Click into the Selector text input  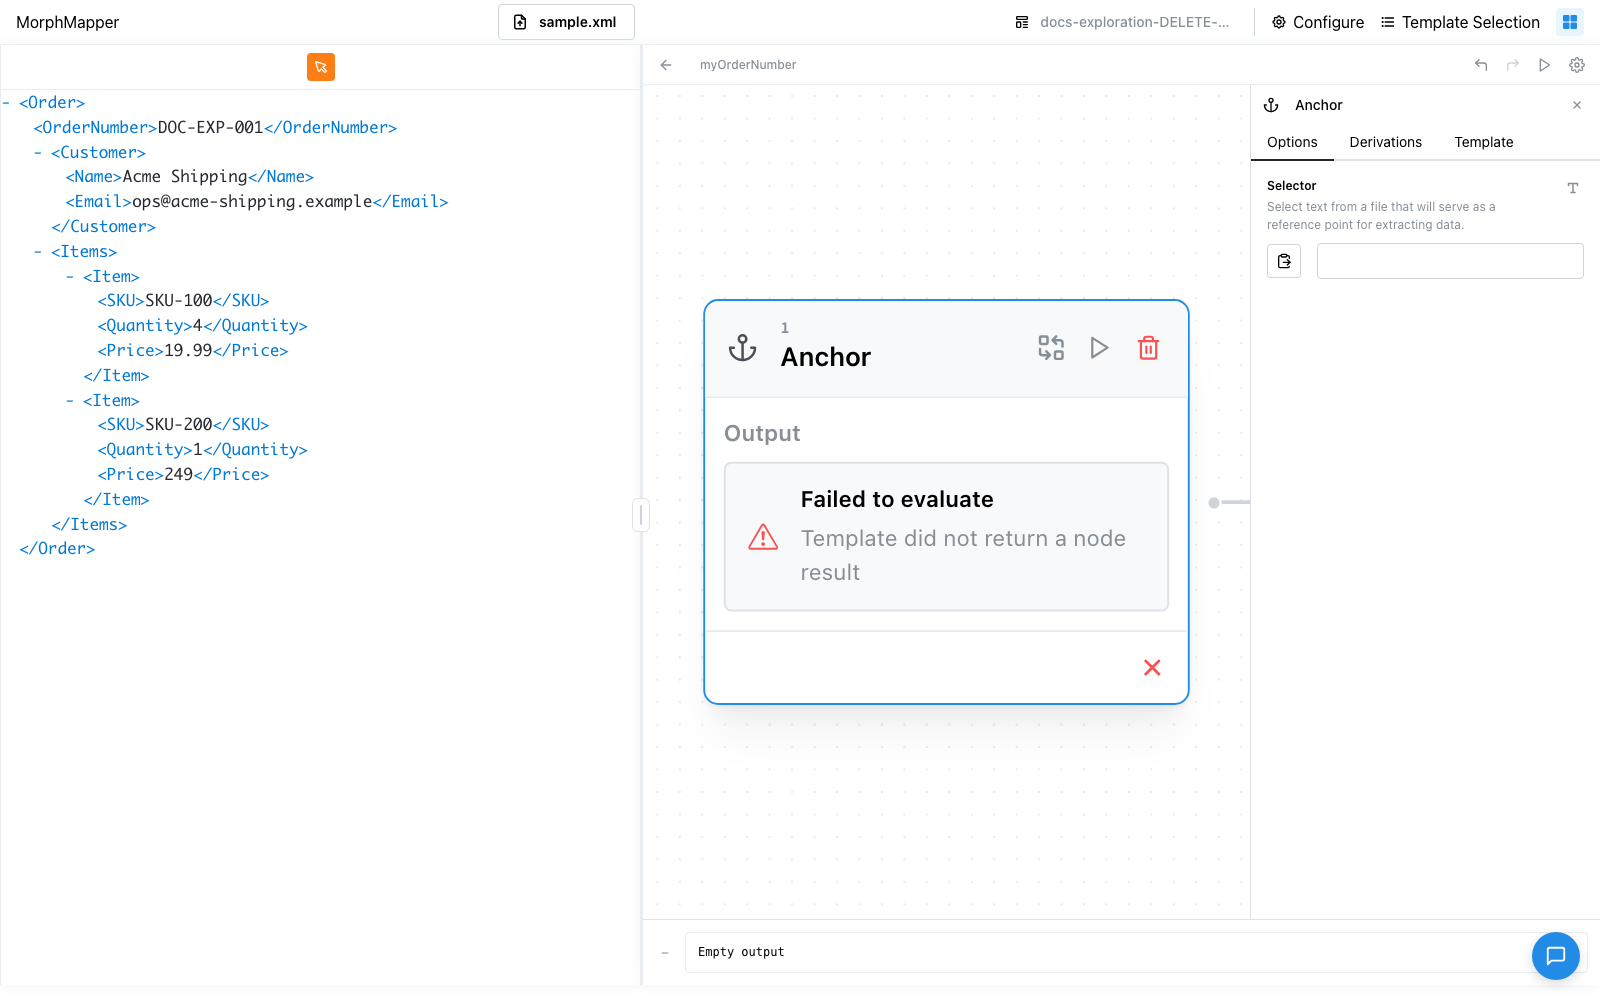click(x=1450, y=261)
